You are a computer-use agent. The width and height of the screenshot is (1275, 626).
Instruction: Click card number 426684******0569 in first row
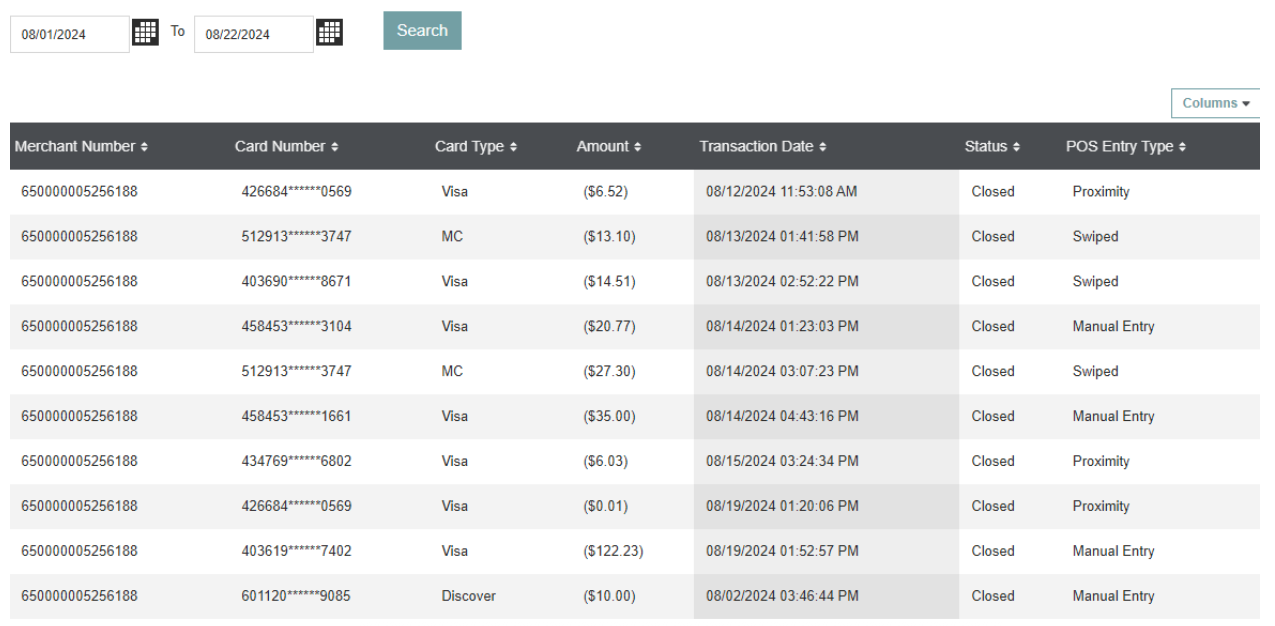[x=295, y=192]
